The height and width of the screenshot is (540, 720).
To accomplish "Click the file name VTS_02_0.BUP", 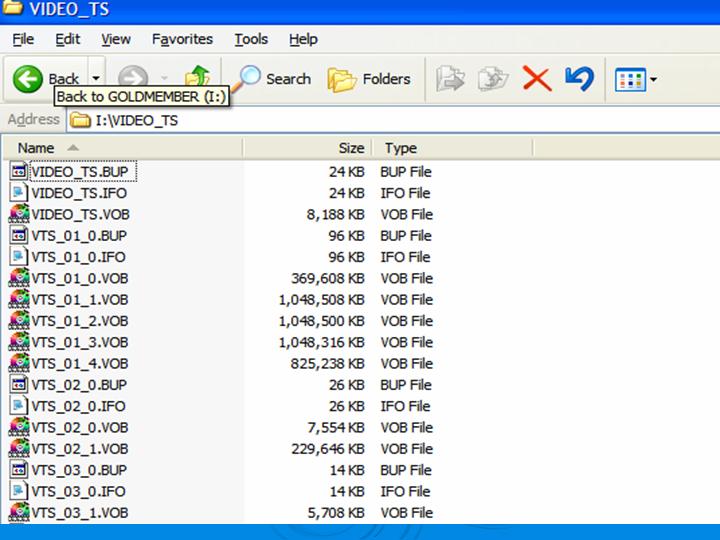I will pos(79,385).
